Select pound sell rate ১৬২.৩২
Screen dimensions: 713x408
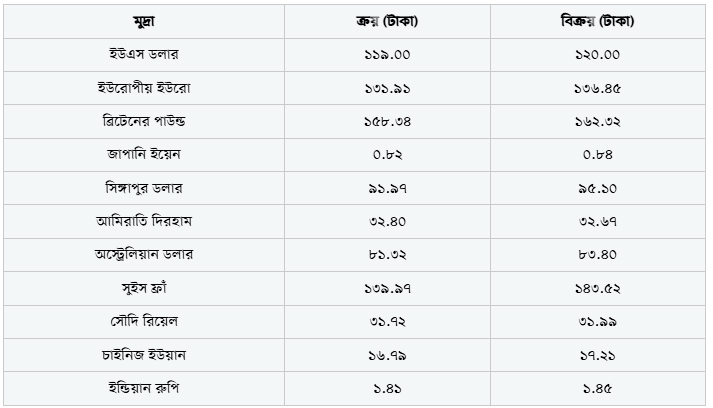point(598,121)
